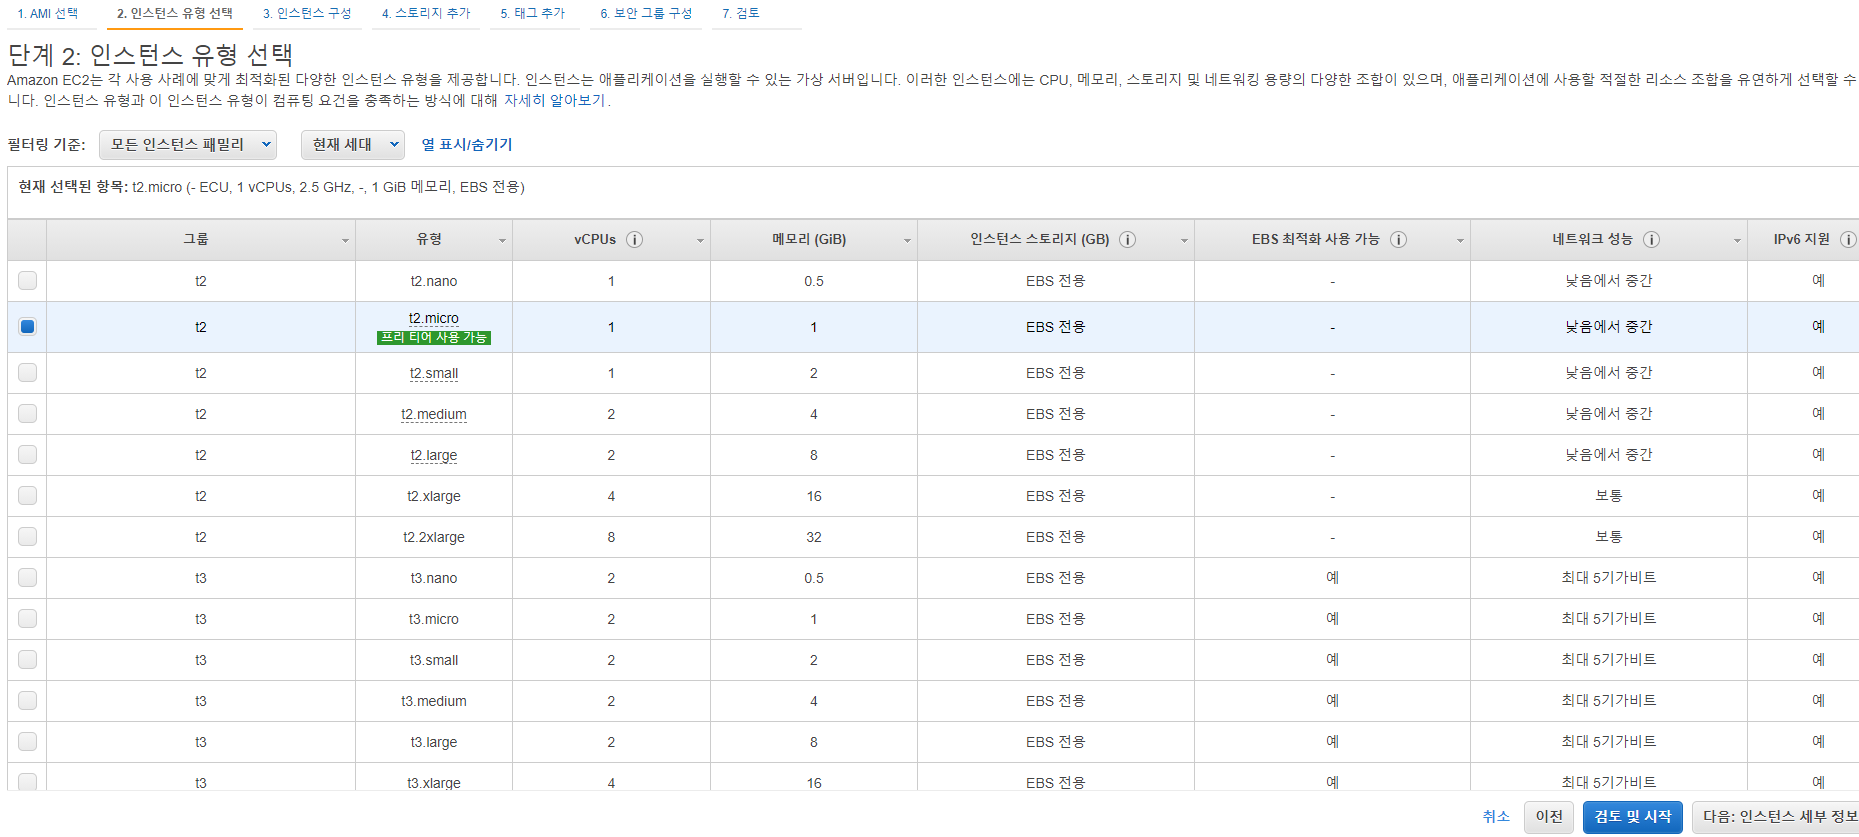Open the 유형 column sort arrow
The width and height of the screenshot is (1859, 837).
[x=502, y=241]
